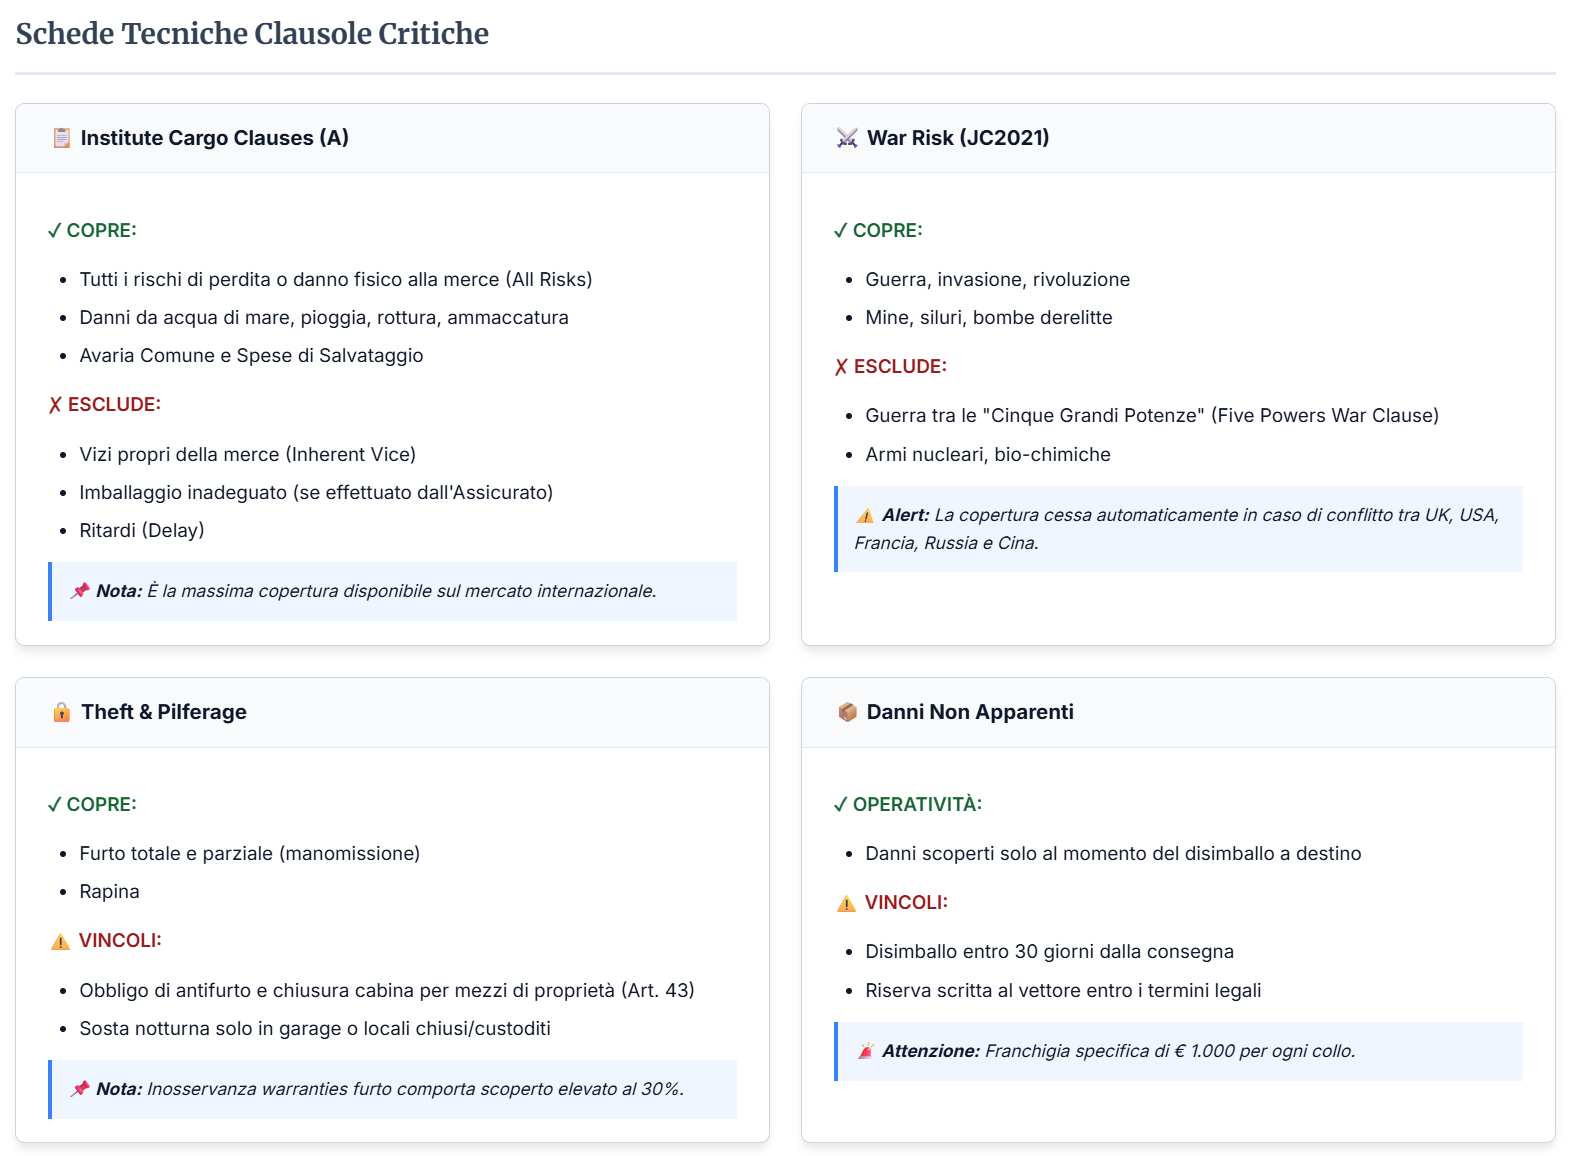Click the siren icon in the Attenzione note
The width and height of the screenshot is (1575, 1156).
point(866,1051)
